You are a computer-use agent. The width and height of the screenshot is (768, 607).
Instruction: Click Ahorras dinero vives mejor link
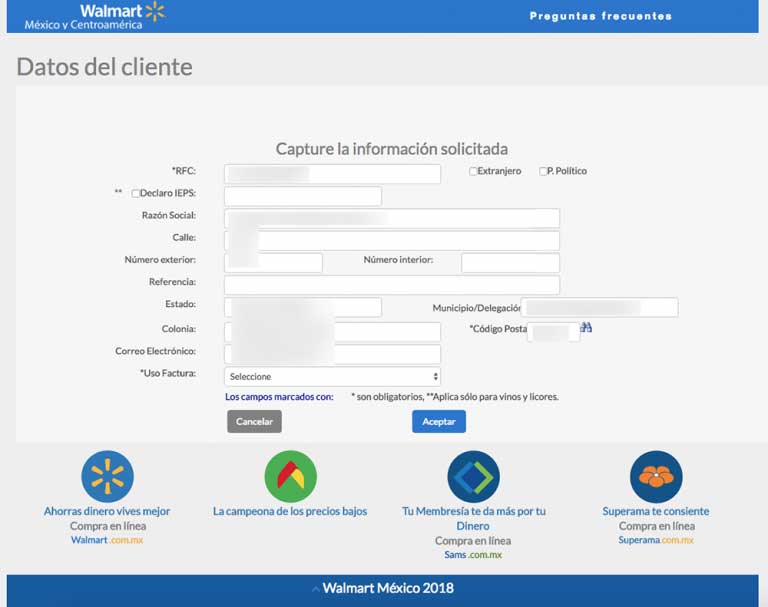tap(107, 511)
